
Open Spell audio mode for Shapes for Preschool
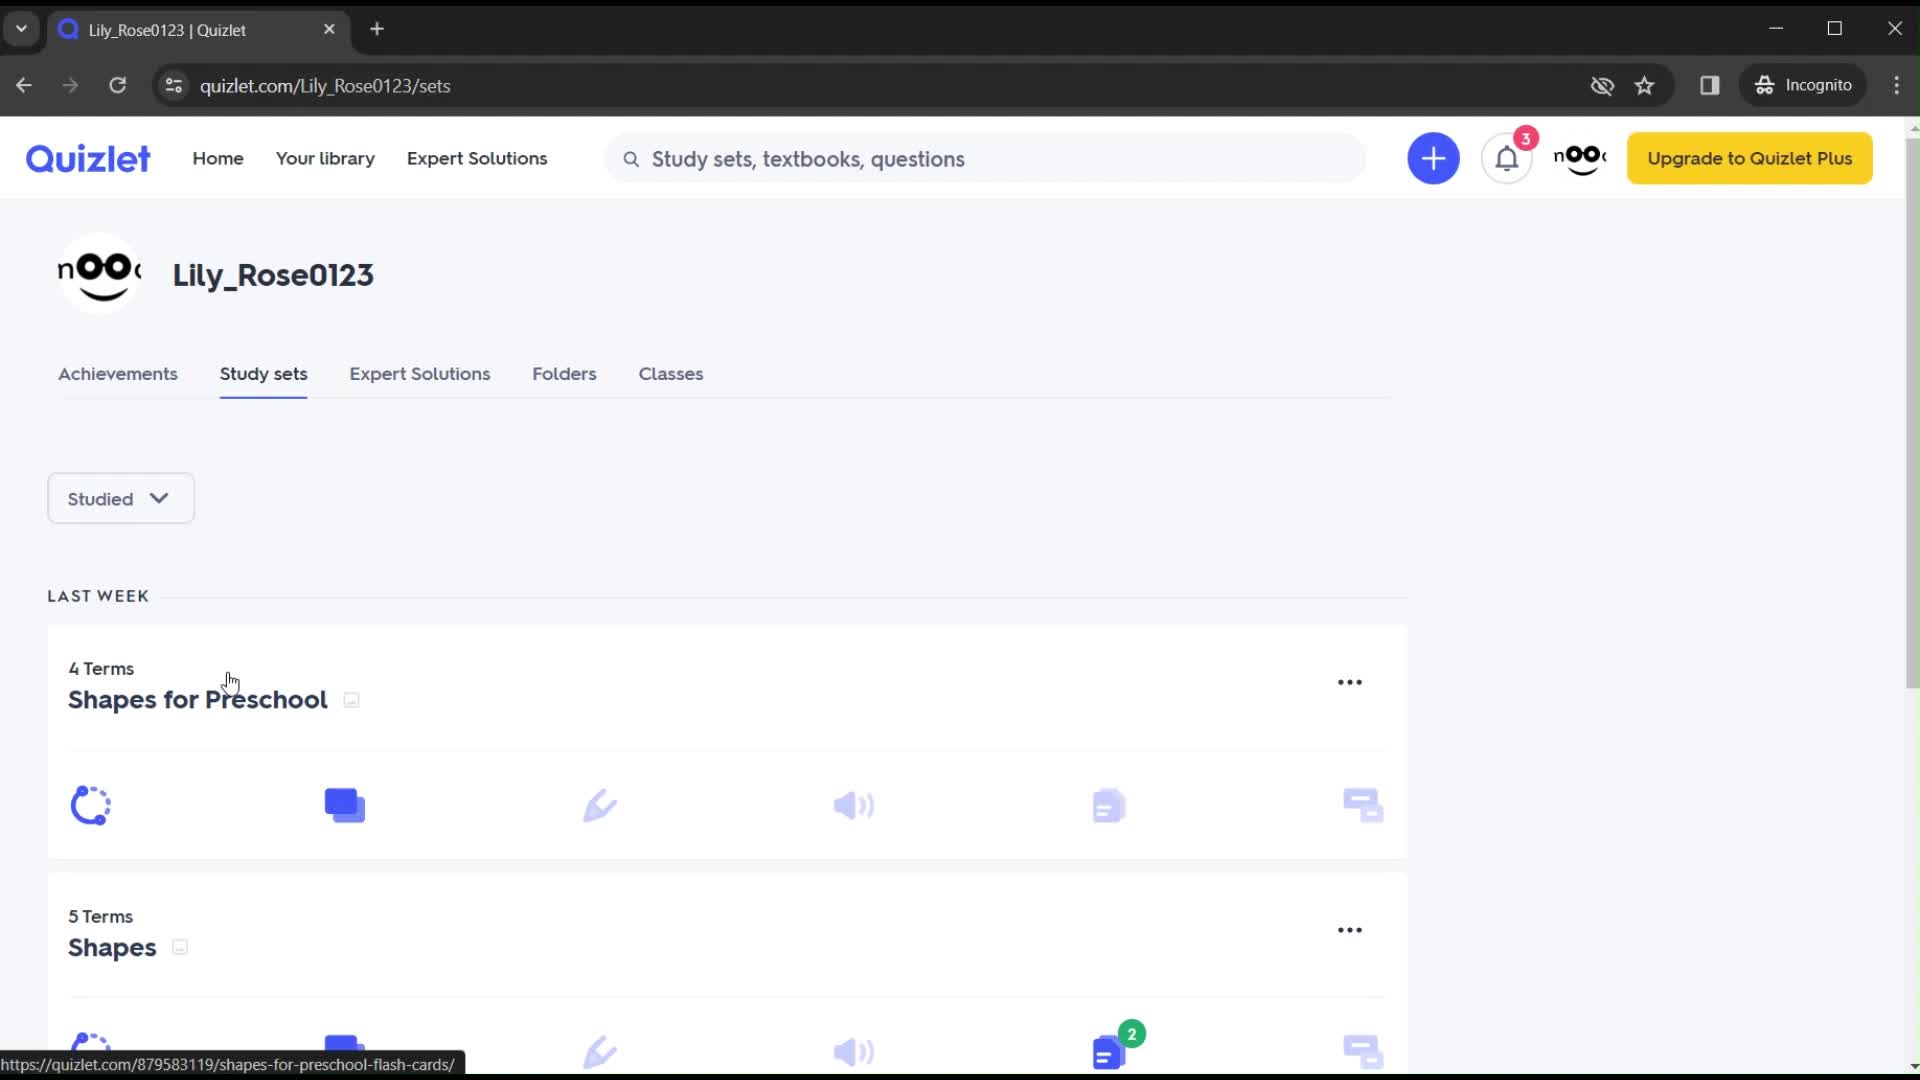point(854,805)
